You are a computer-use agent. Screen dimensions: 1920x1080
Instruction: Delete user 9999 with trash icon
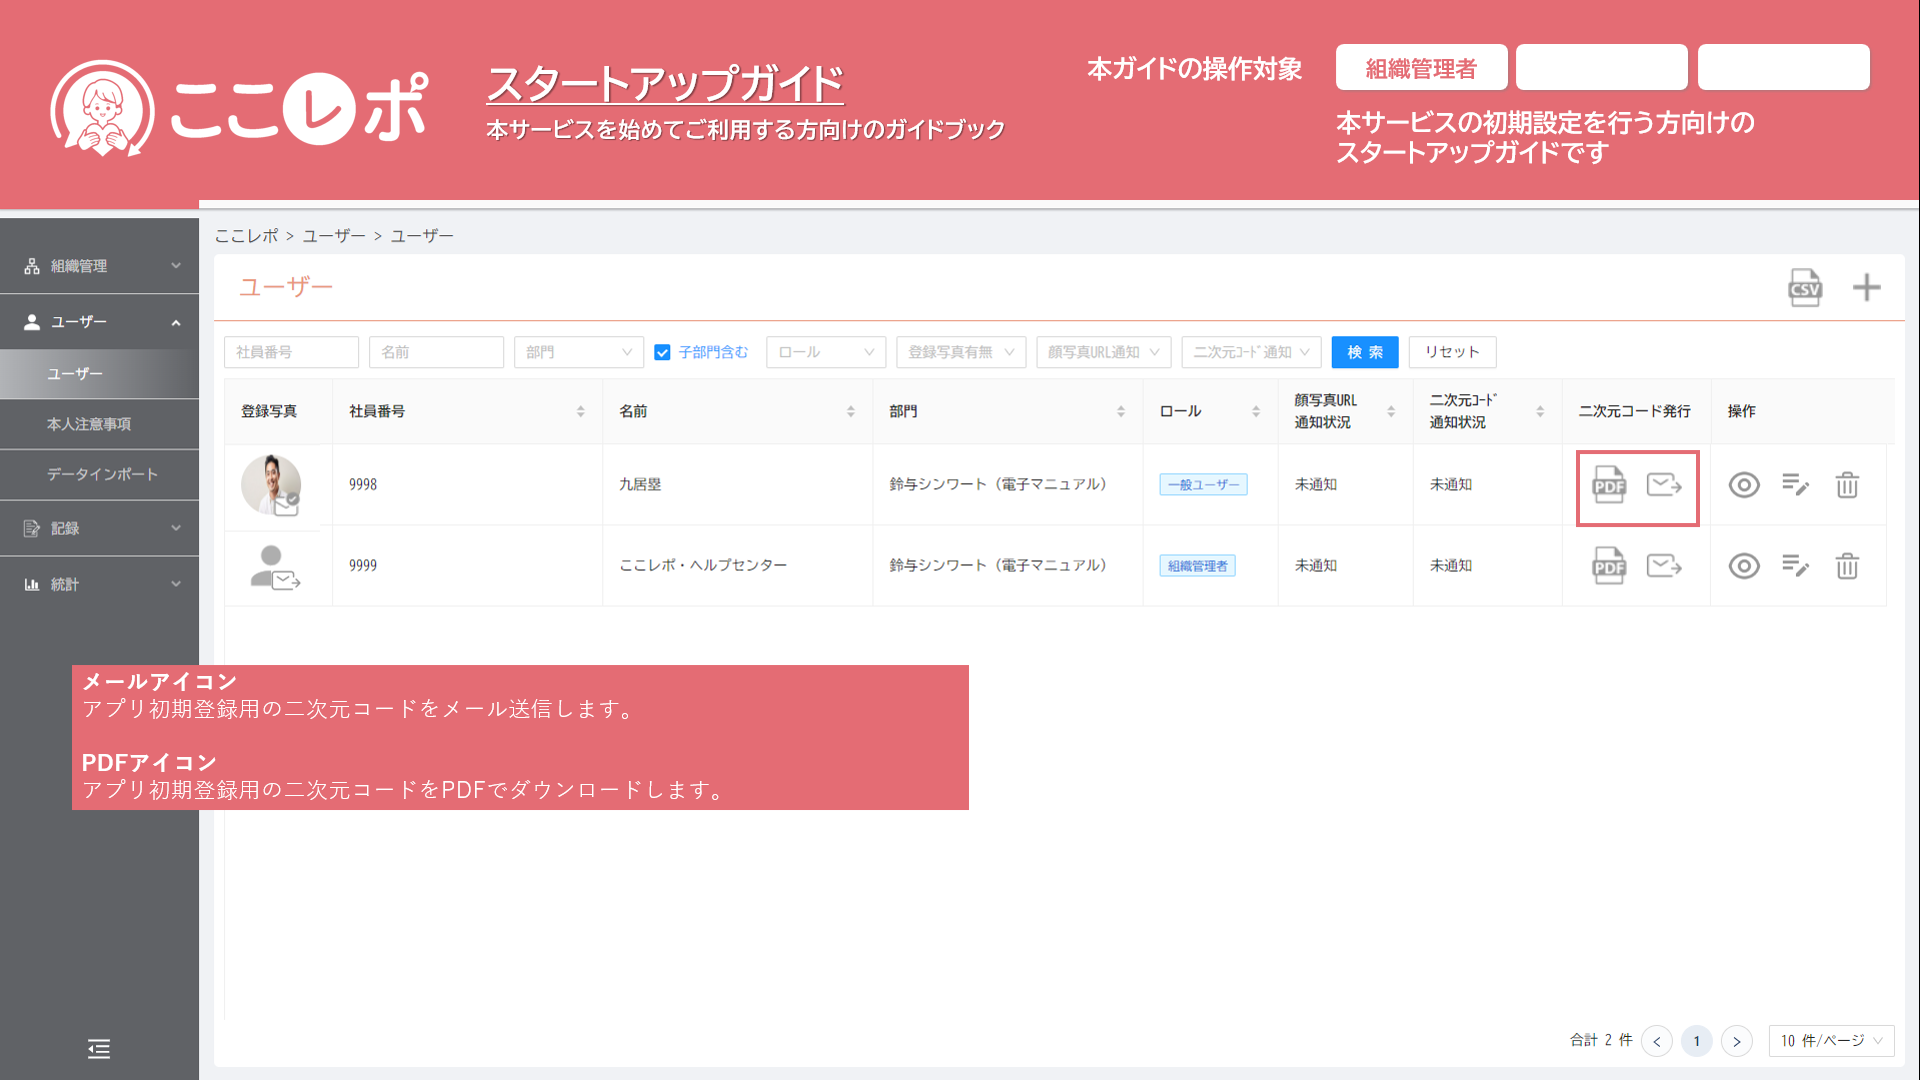pos(1846,566)
